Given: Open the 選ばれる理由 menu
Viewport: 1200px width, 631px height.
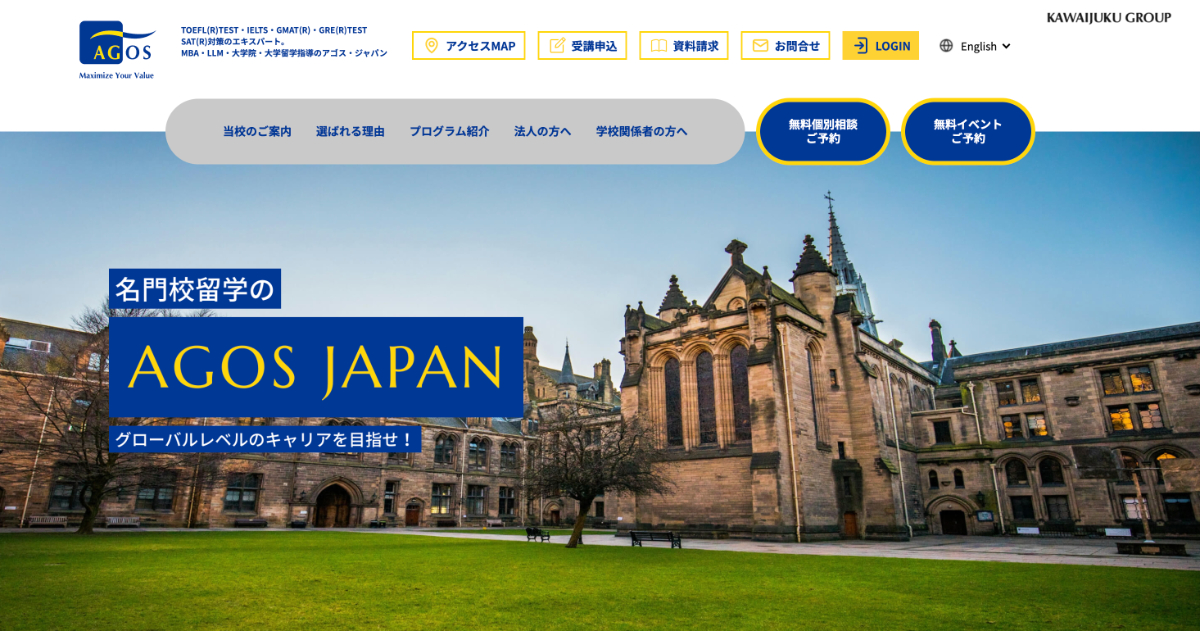Looking at the screenshot, I should point(350,131).
